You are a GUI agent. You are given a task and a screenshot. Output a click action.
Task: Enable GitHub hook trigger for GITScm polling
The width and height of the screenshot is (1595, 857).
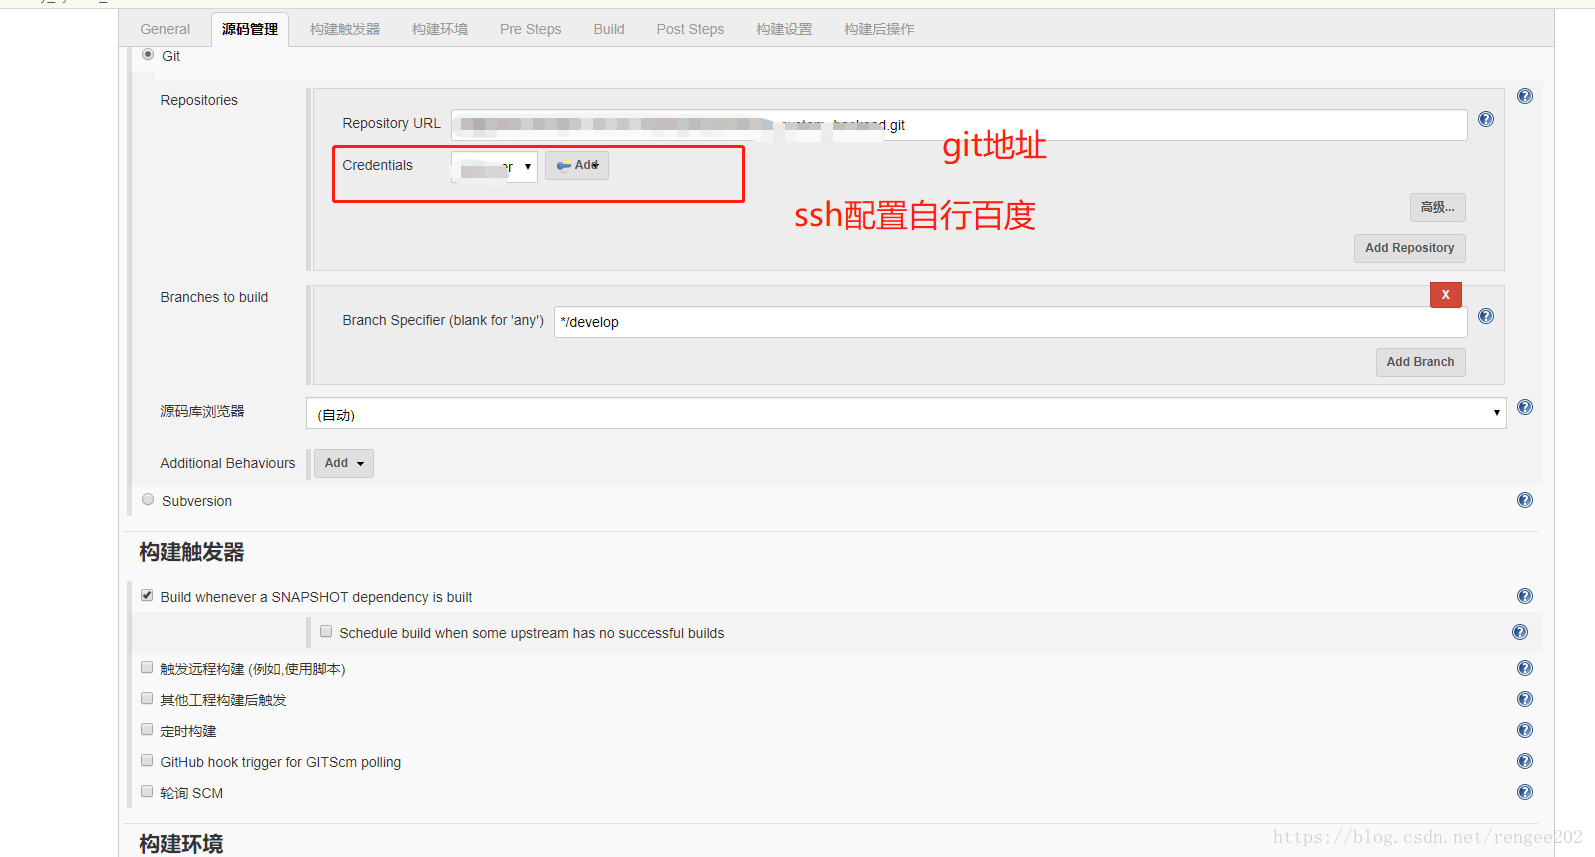(x=147, y=761)
